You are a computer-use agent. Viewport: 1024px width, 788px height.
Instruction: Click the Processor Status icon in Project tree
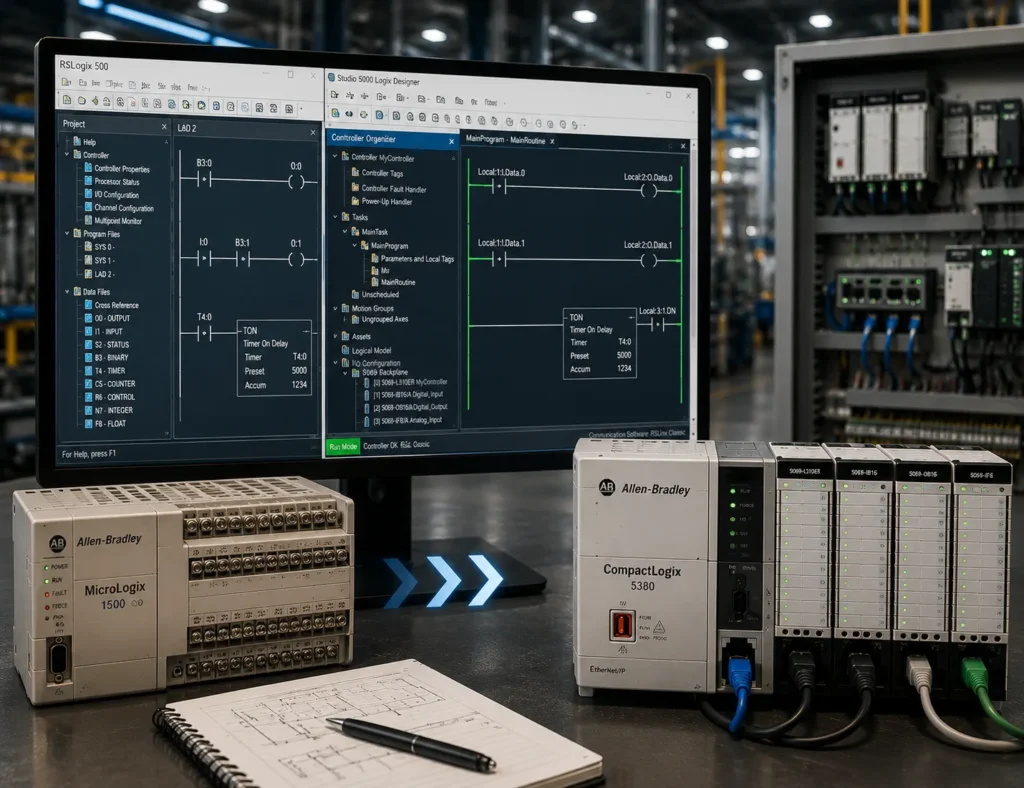pos(88,181)
